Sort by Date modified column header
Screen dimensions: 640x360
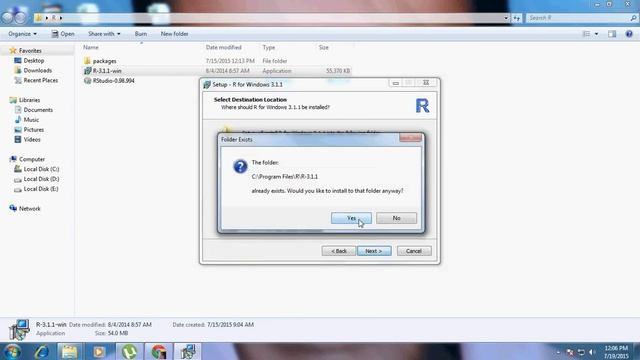tap(224, 47)
